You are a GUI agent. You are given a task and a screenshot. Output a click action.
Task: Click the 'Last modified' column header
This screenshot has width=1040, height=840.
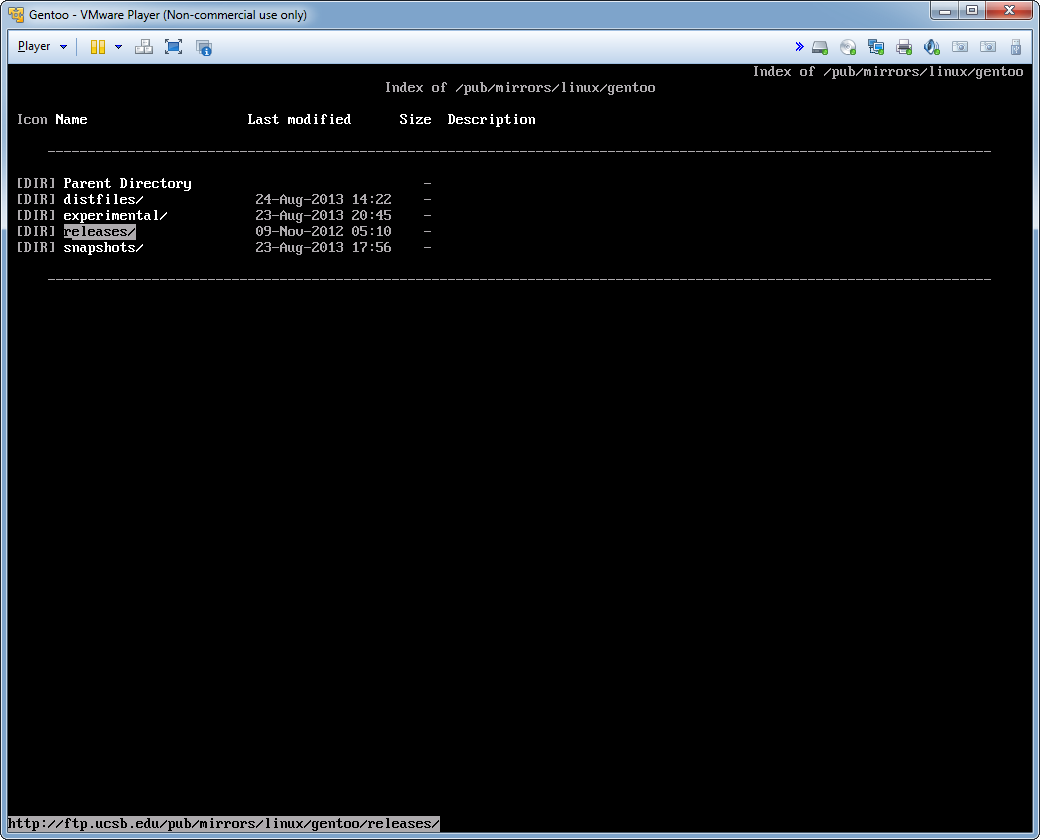click(299, 119)
